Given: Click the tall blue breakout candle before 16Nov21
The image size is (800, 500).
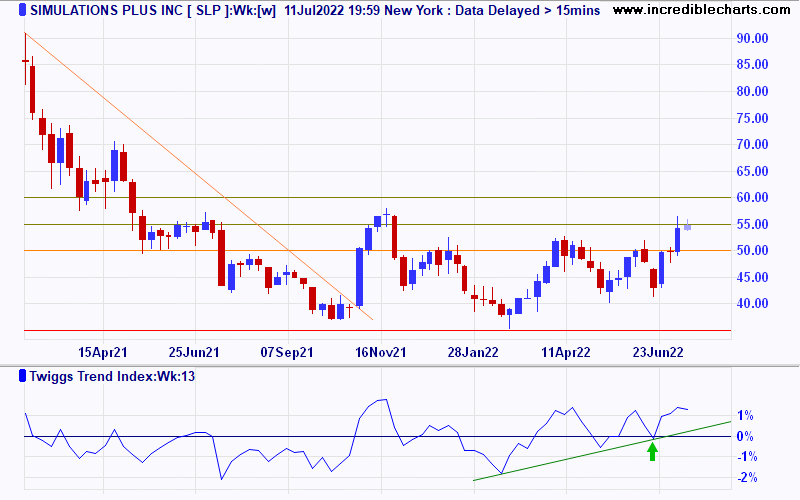Looking at the screenshot, I should (x=359, y=278).
